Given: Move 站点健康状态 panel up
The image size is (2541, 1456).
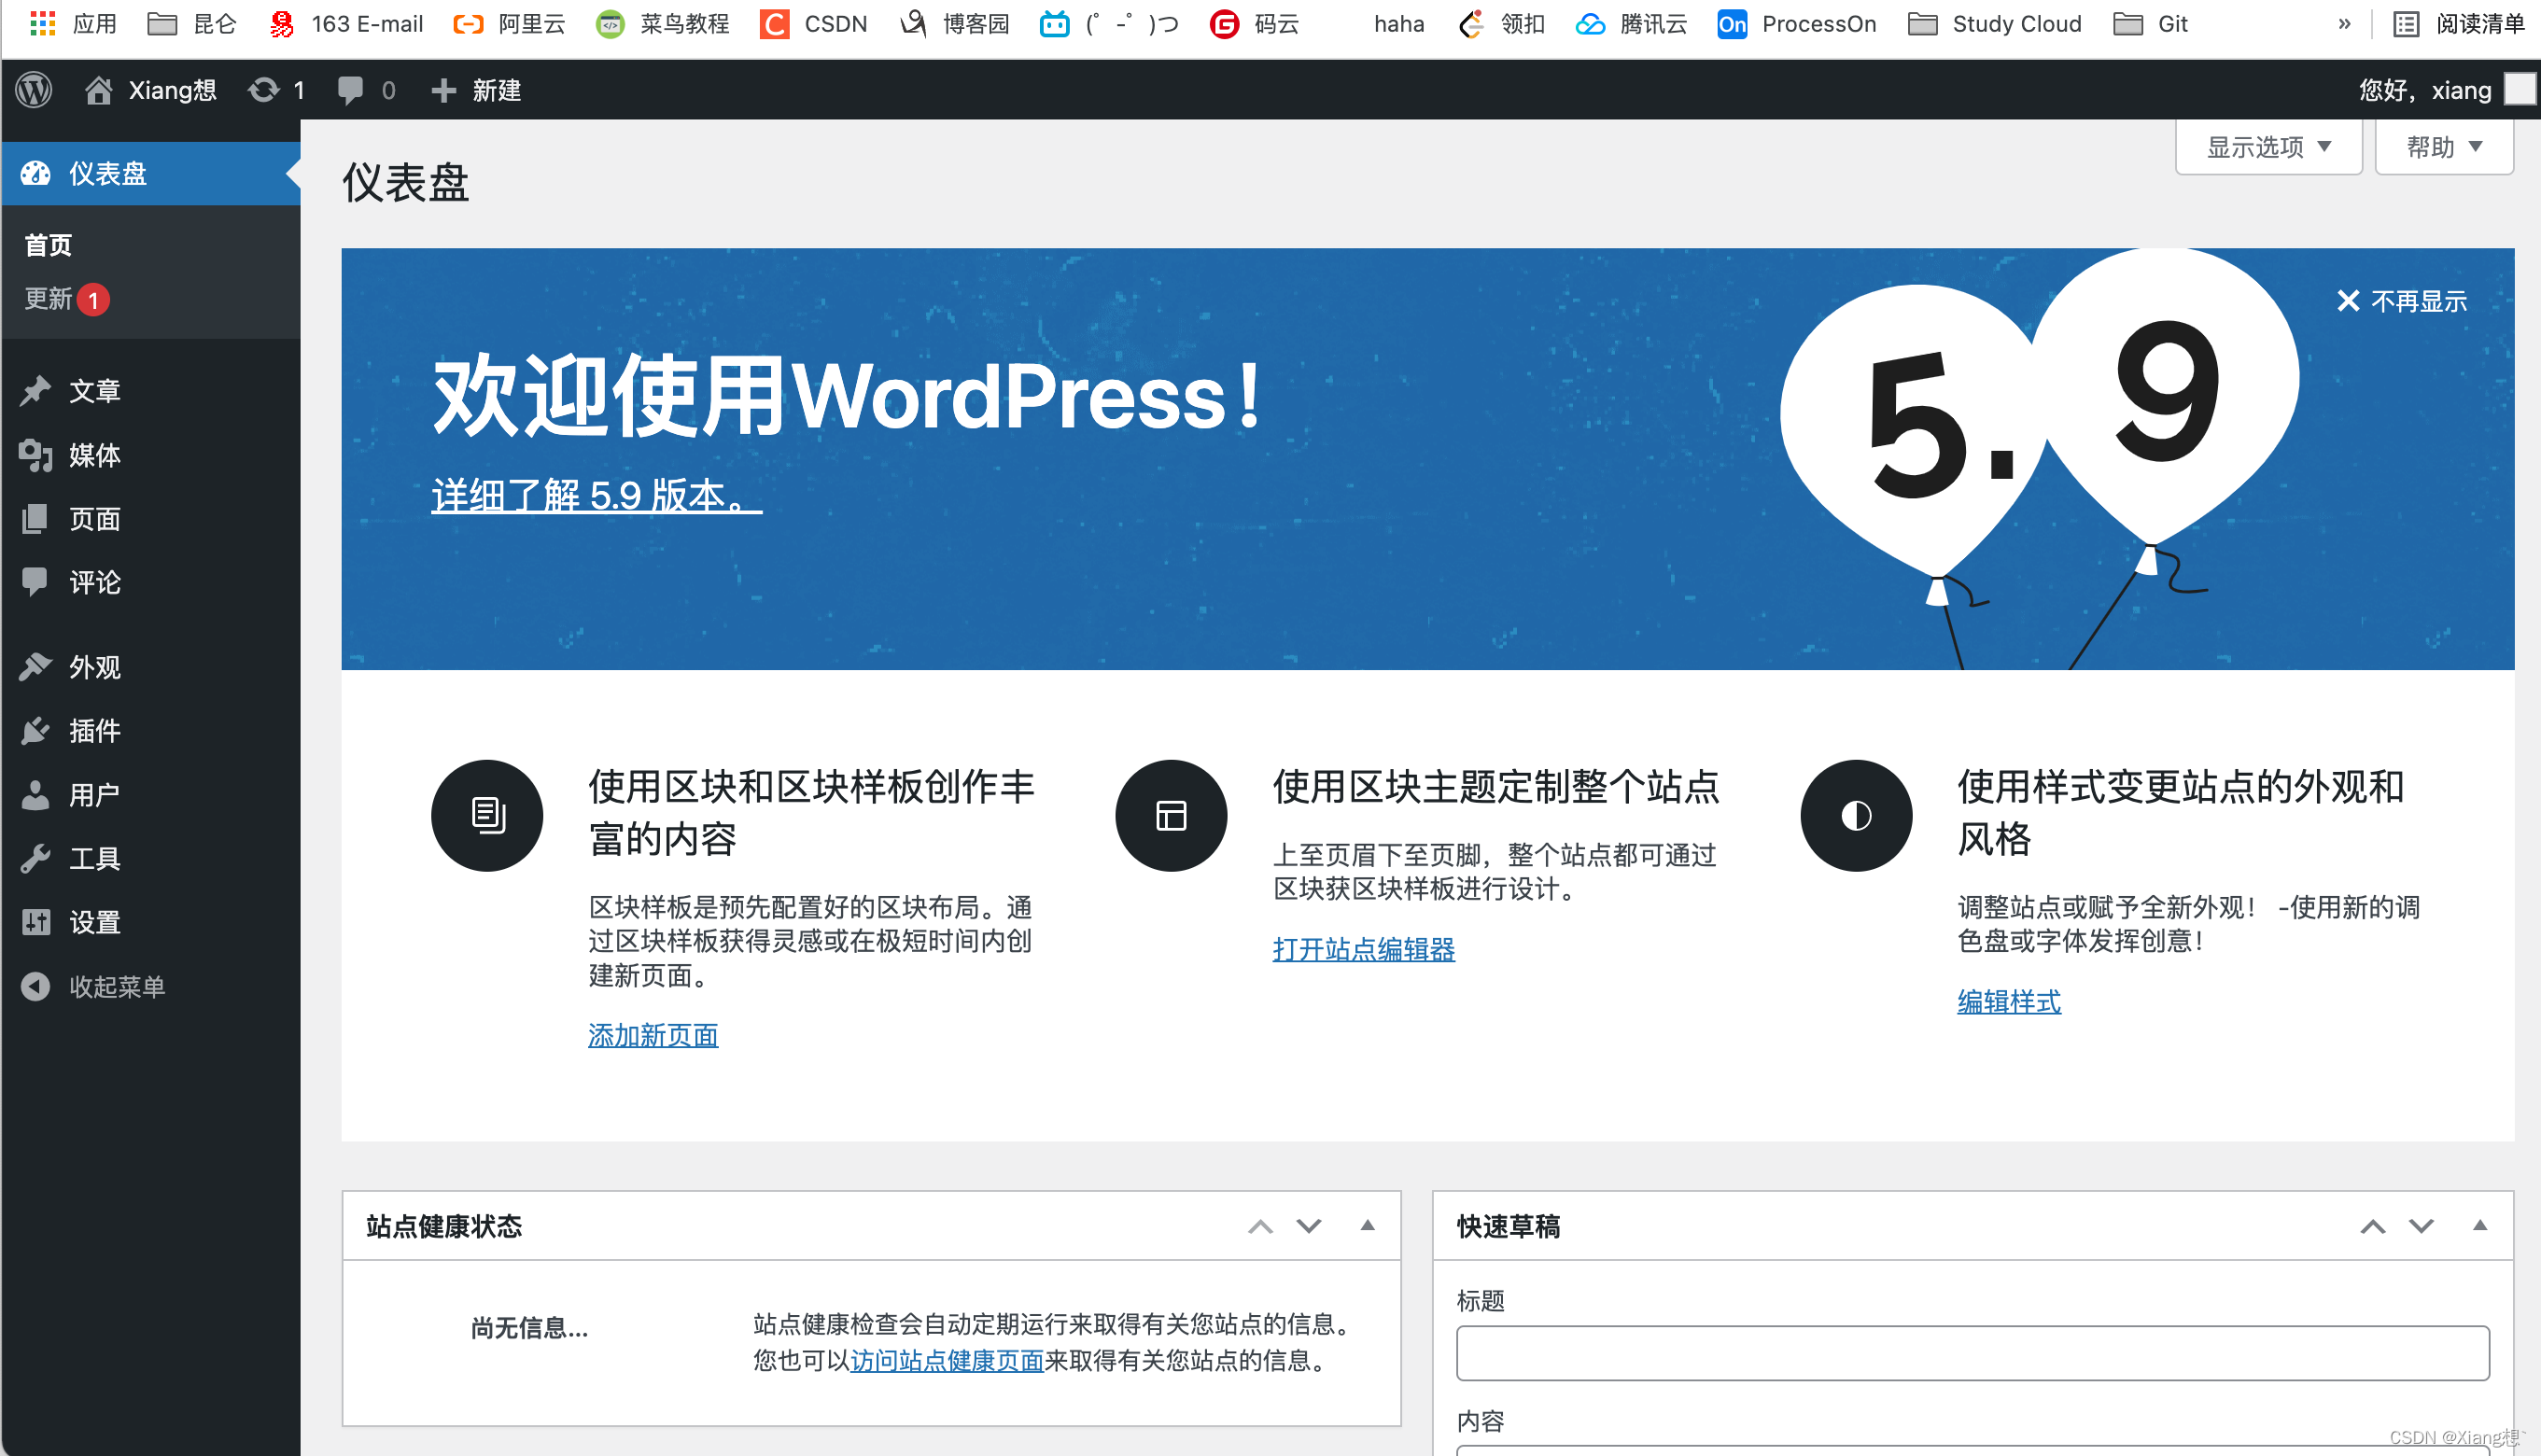Looking at the screenshot, I should [x=1260, y=1226].
